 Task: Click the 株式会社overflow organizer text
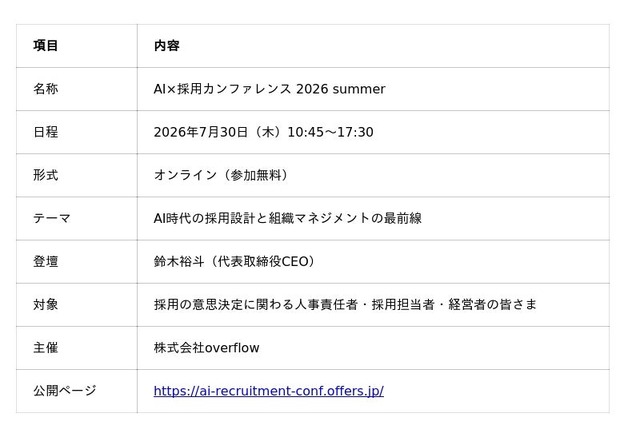pos(207,348)
